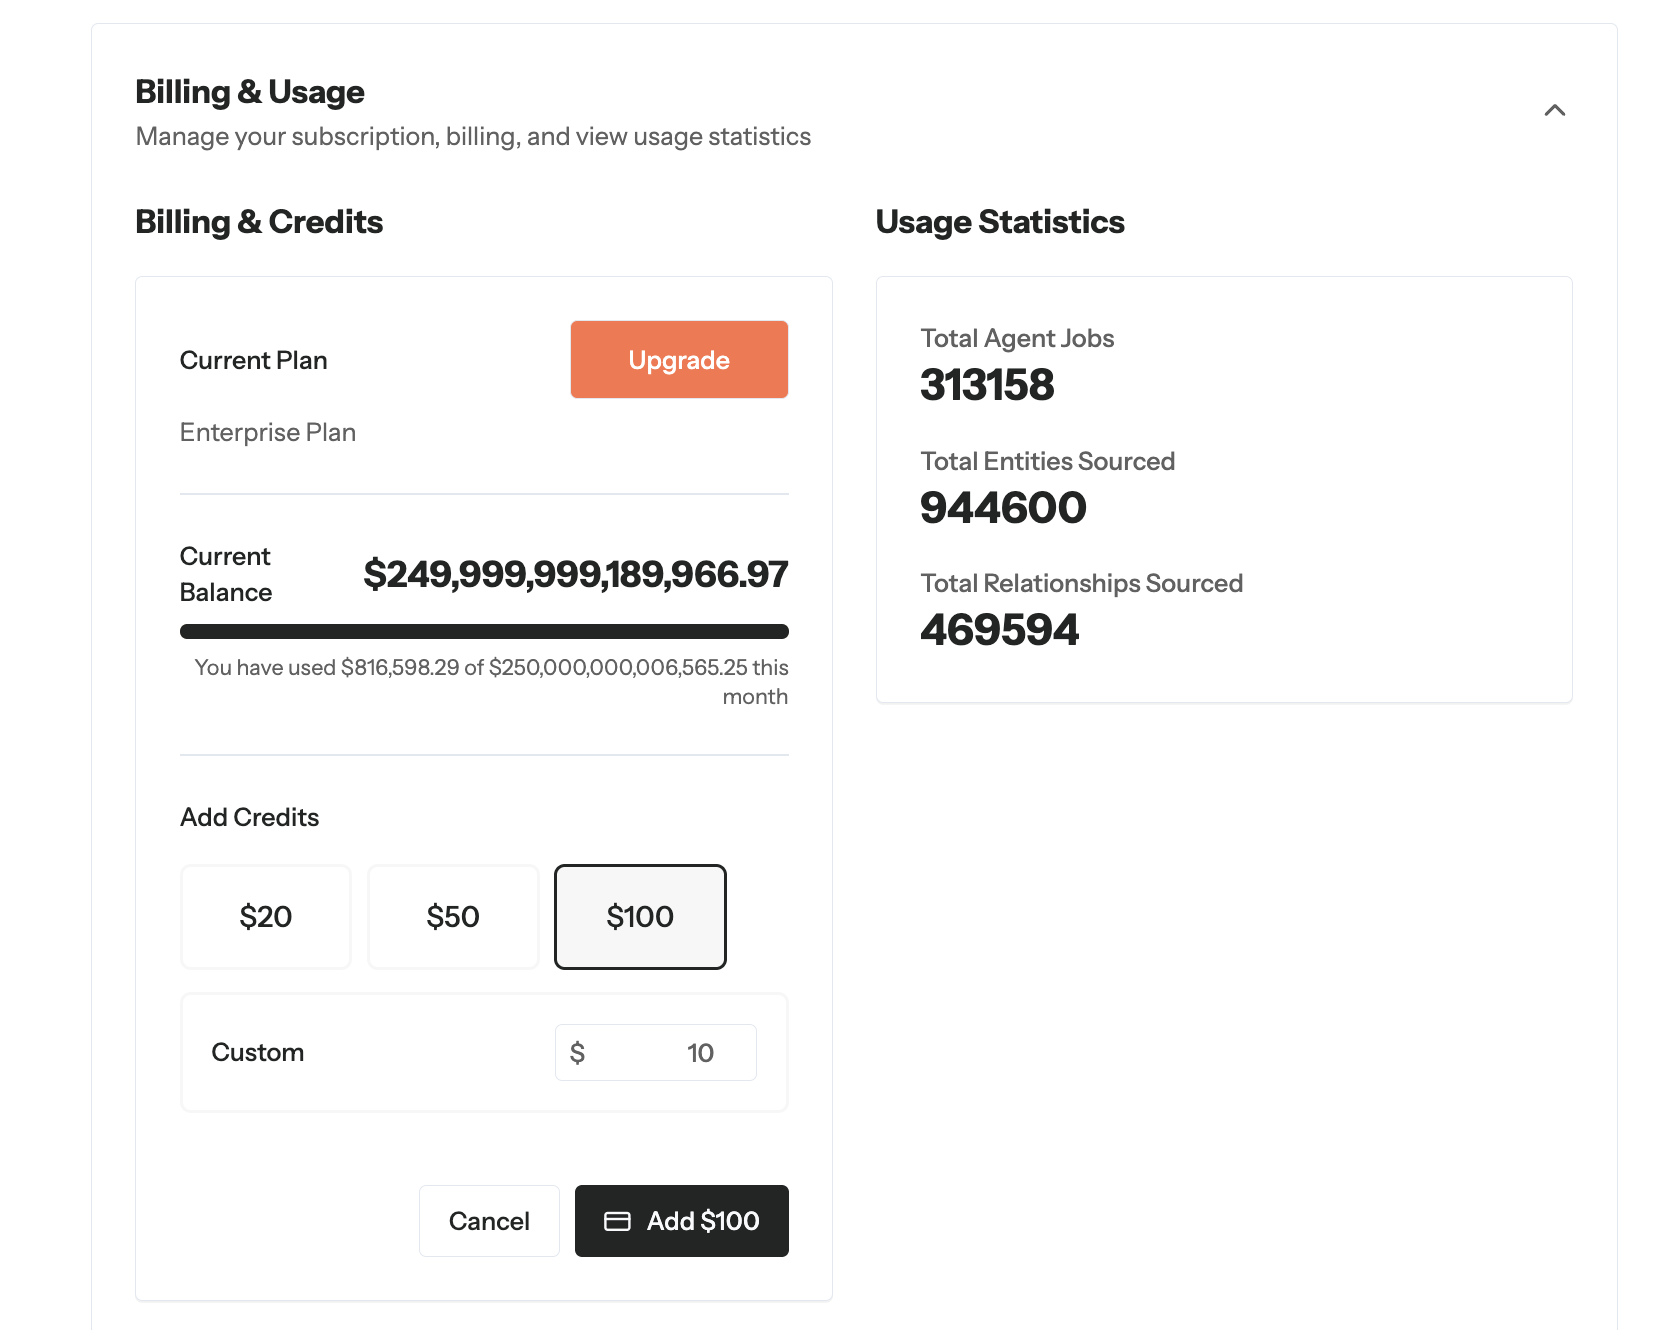Click the credit card icon on Add $100
Image resolution: width=1666 pixels, height=1330 pixels.
pos(617,1221)
